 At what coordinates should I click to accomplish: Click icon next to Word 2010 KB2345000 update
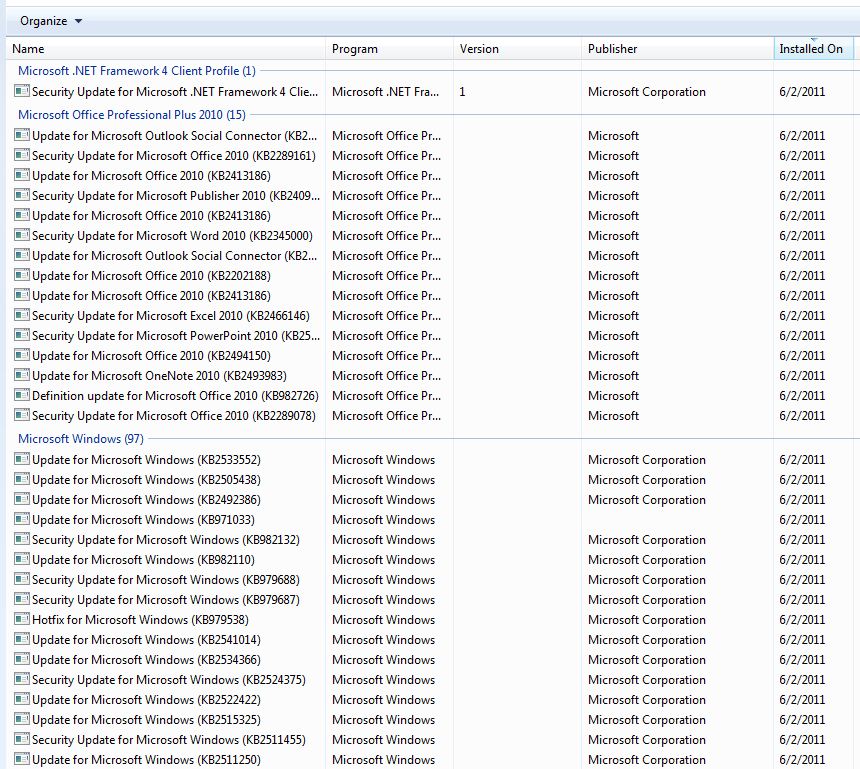(x=21, y=235)
